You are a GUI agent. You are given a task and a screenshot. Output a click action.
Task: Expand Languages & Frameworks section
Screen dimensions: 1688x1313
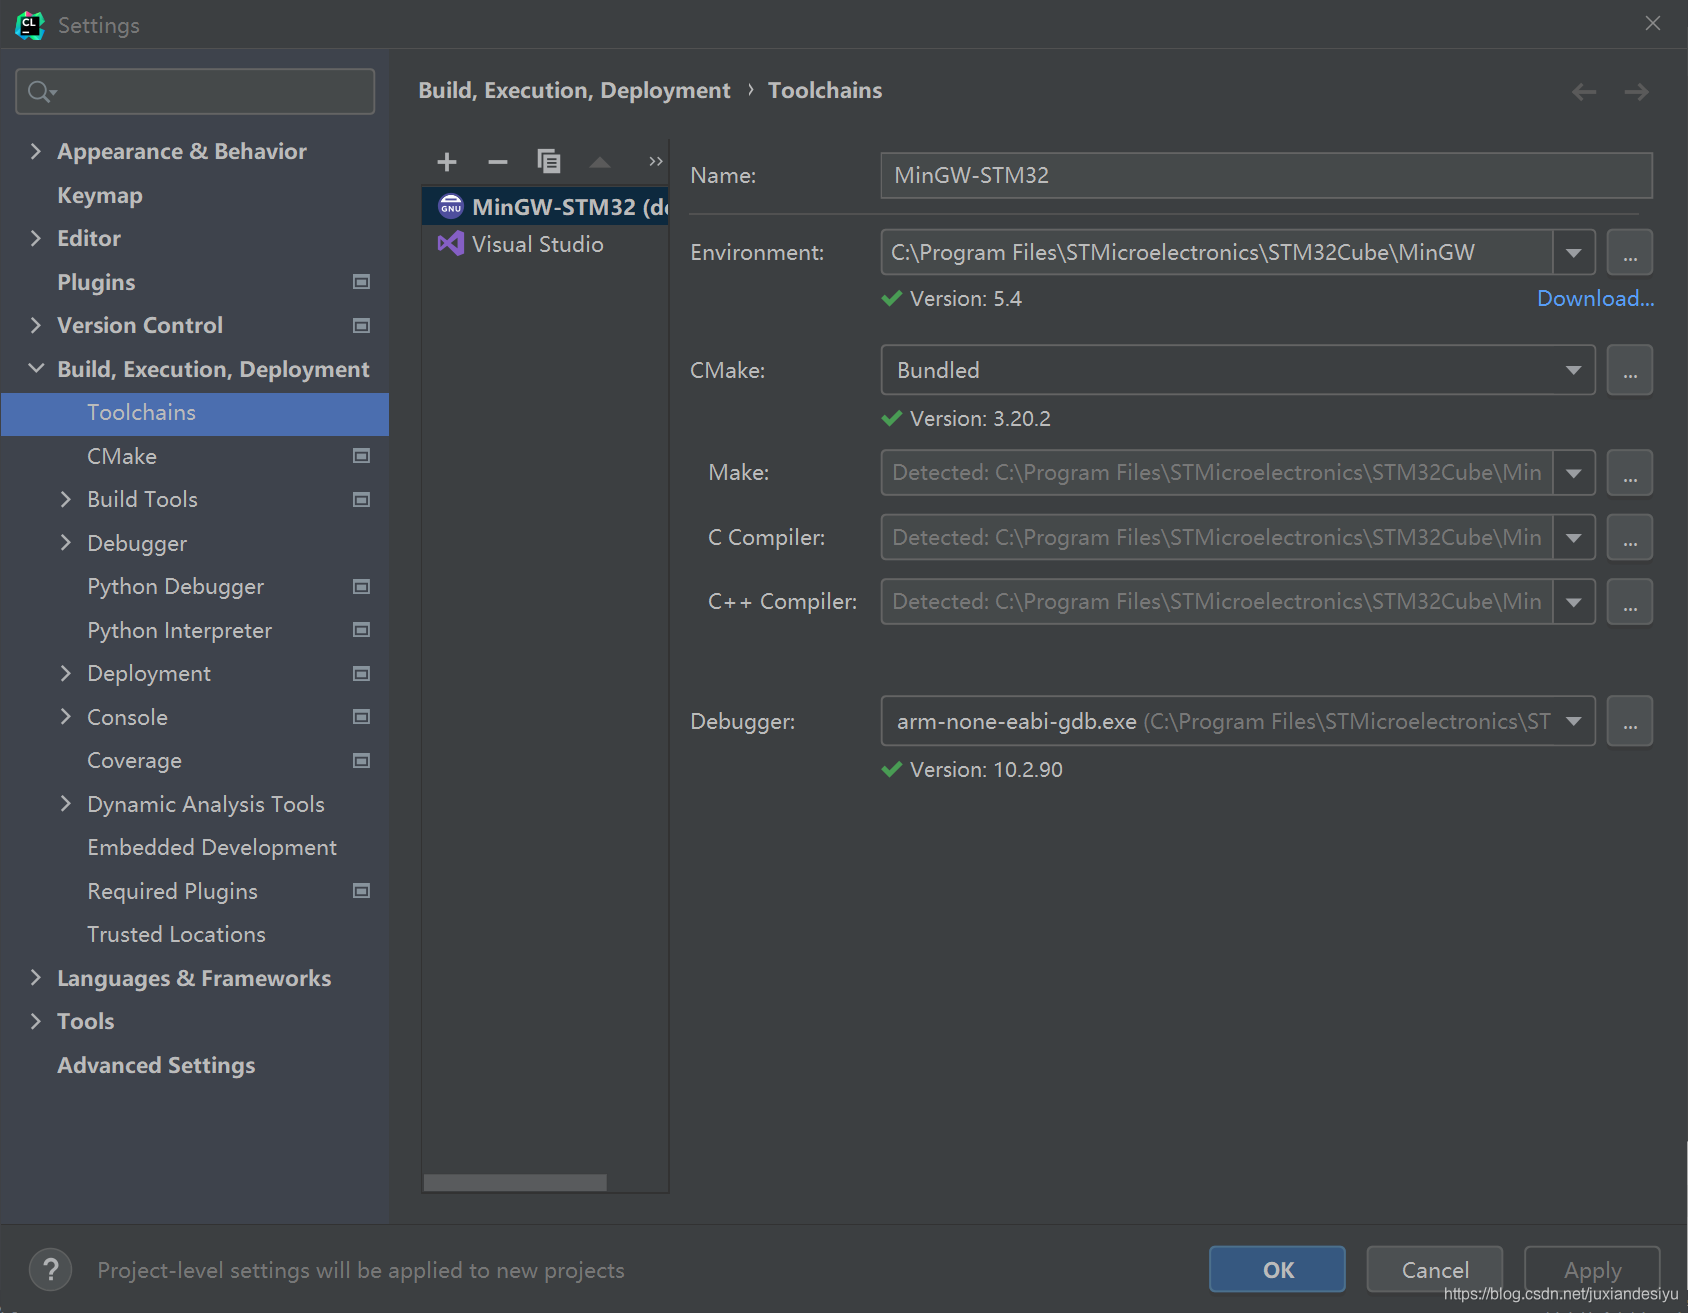(36, 978)
